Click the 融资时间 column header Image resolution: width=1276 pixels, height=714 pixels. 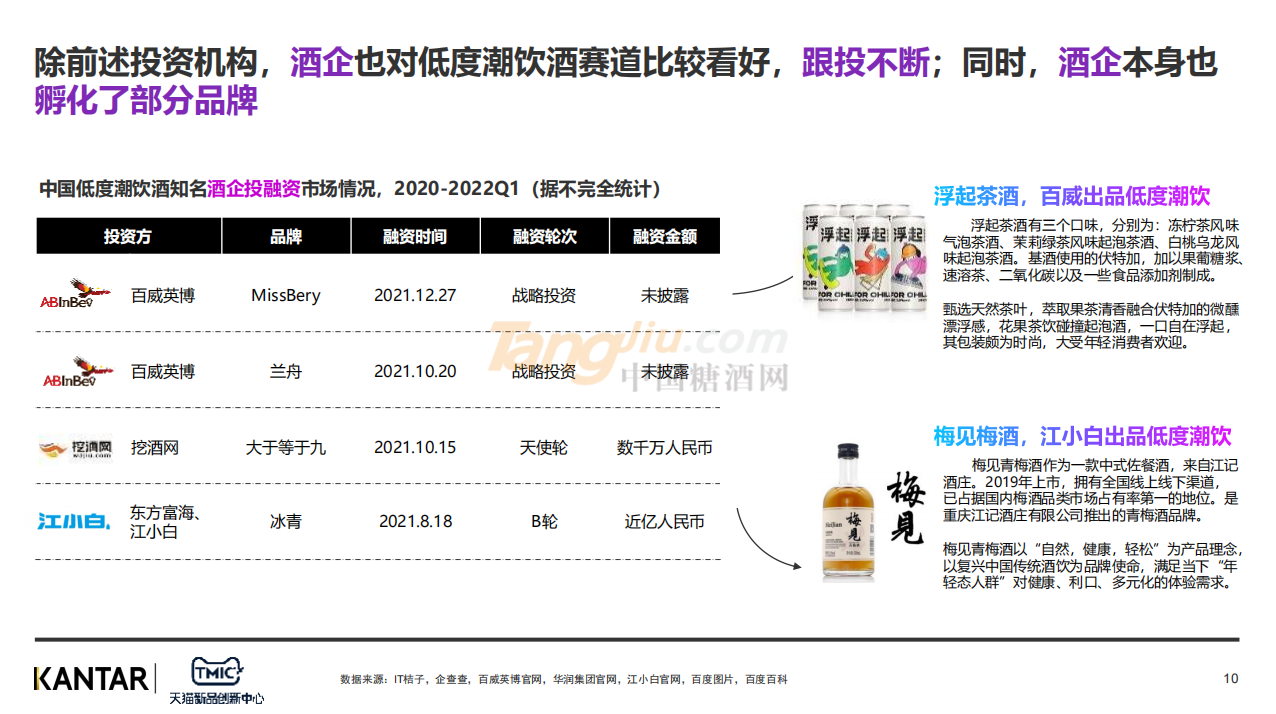point(415,237)
